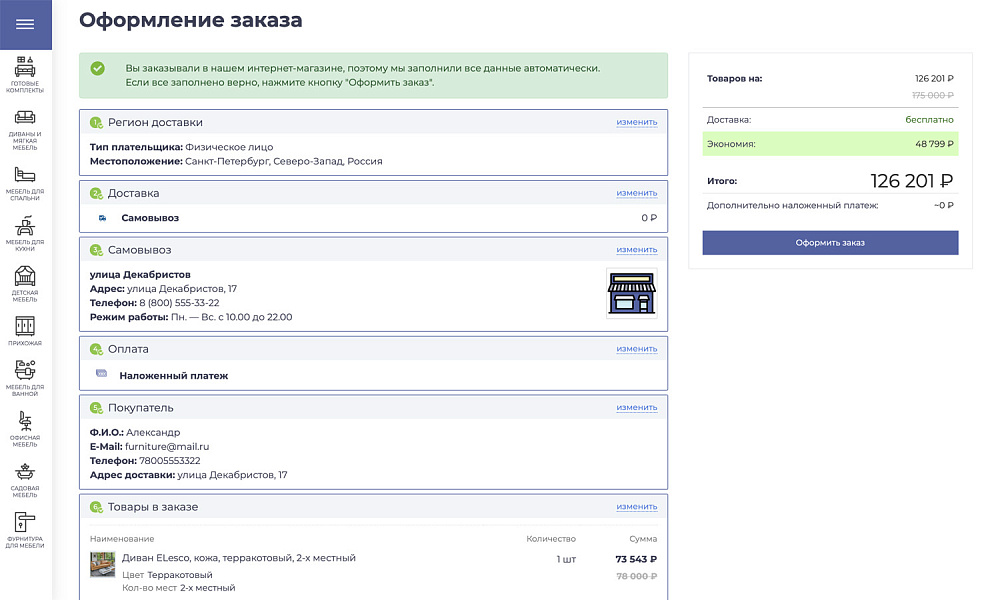
Task: Click the green checkmark in the confirmation banner
Action: click(97, 69)
